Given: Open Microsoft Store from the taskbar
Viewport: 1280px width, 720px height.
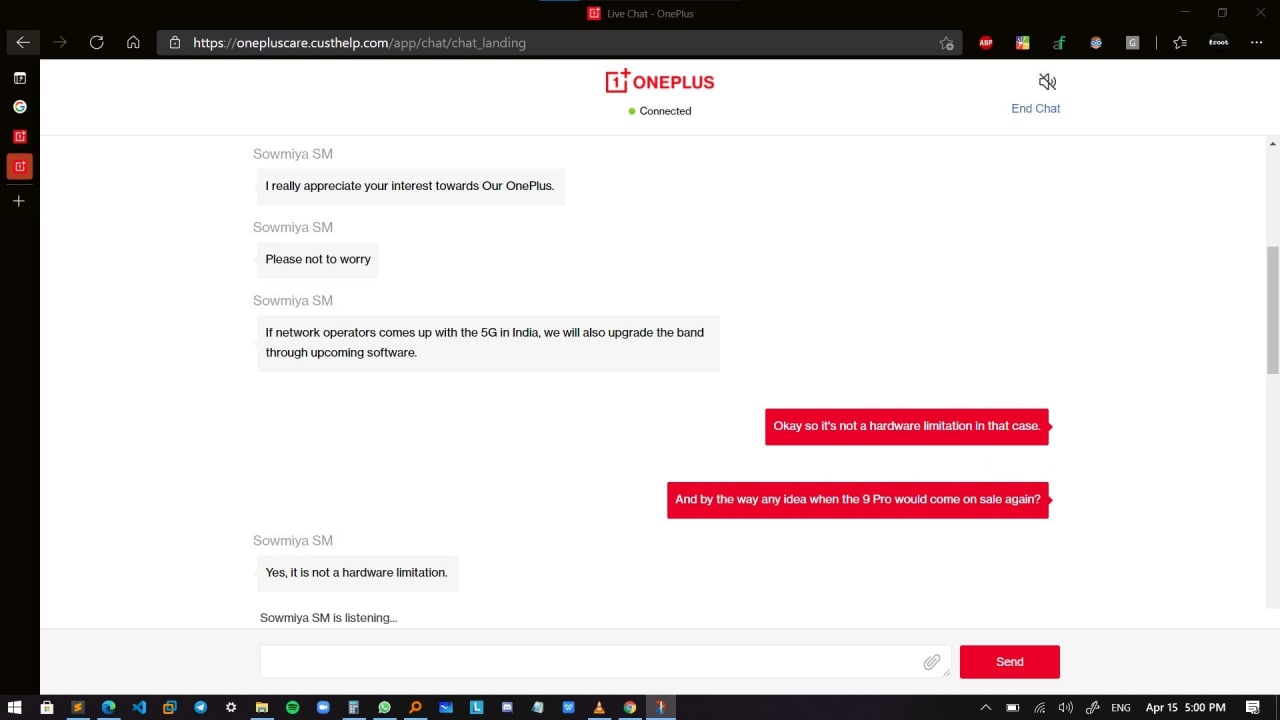Looking at the screenshot, I should pos(47,707).
